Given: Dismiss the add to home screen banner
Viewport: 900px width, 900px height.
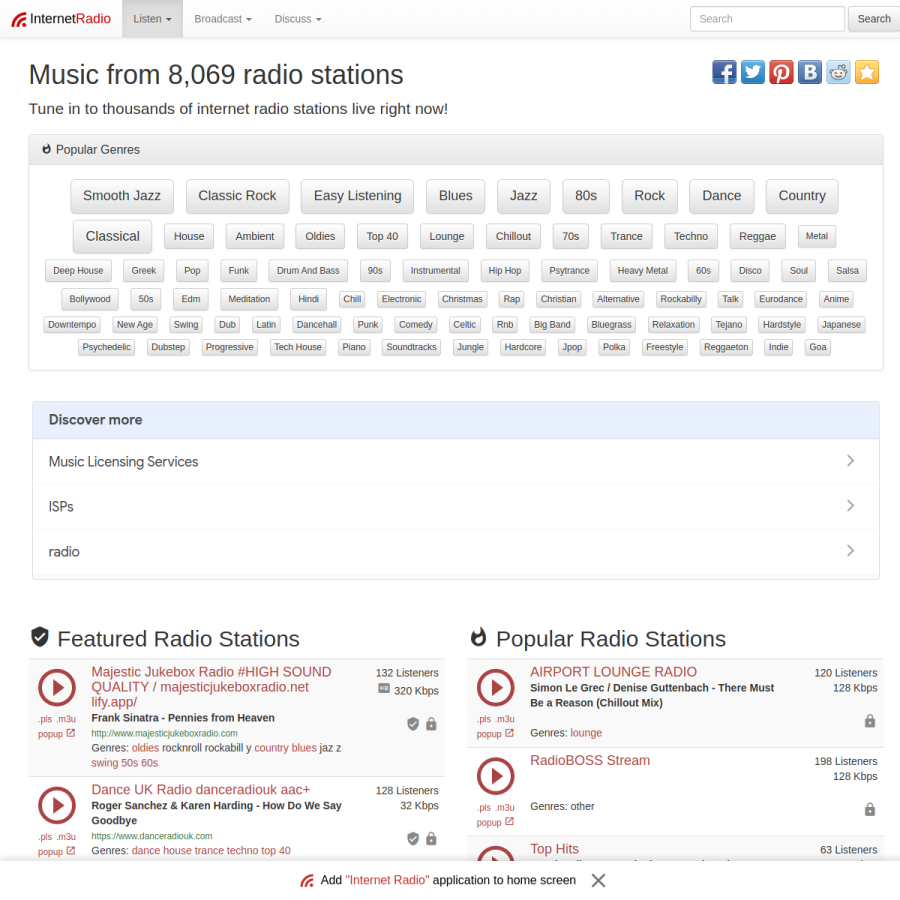Looking at the screenshot, I should (598, 880).
